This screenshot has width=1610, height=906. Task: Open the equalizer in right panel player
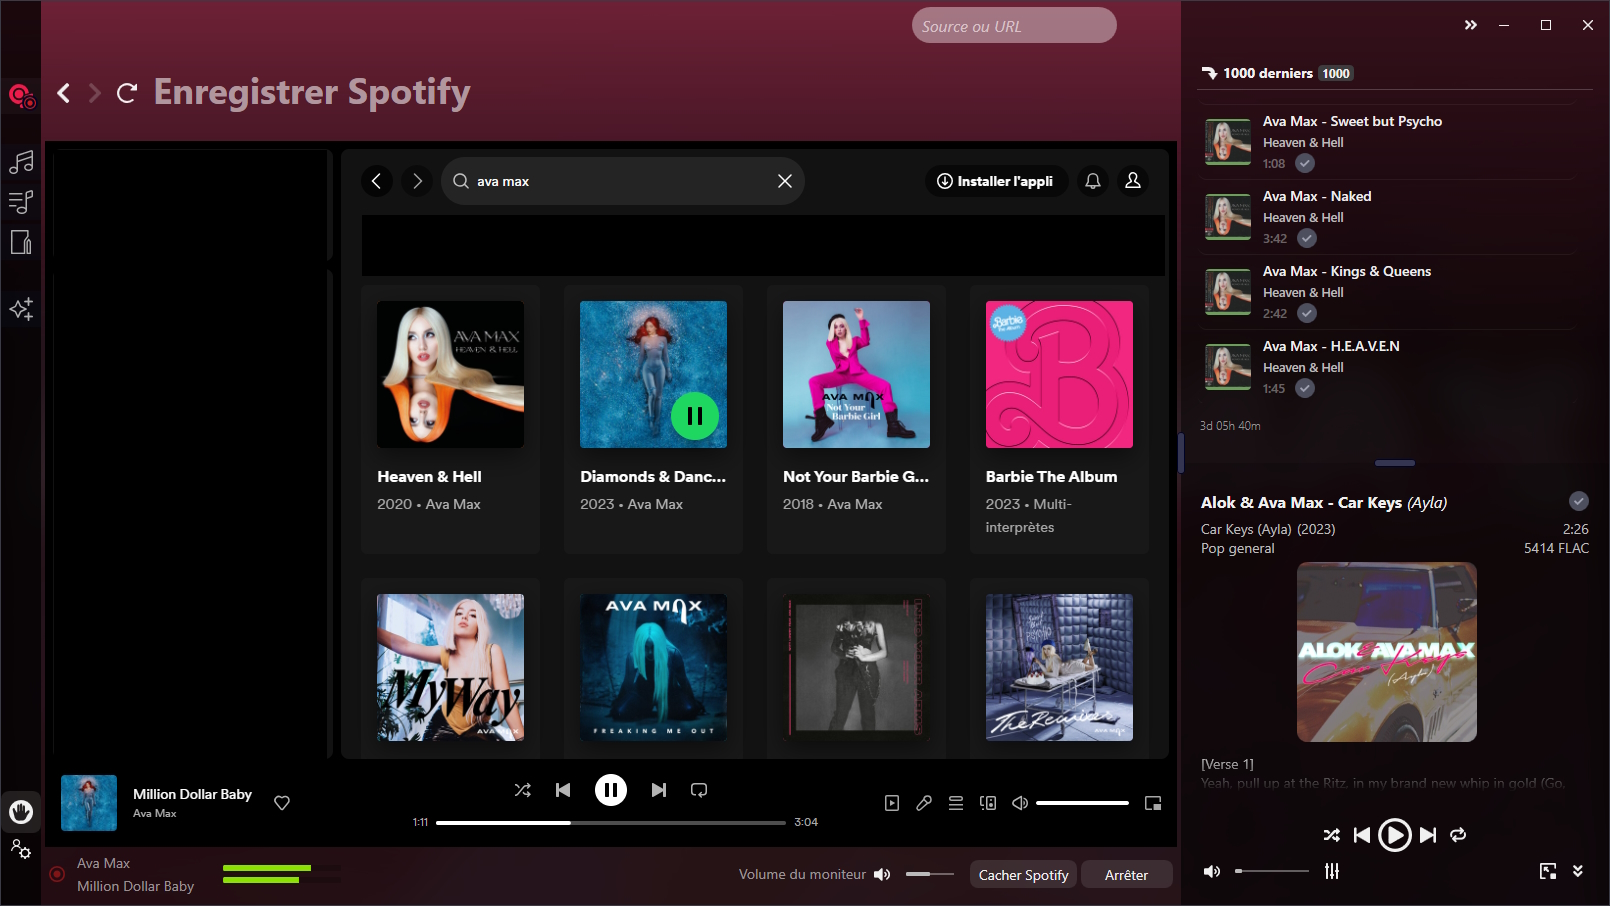pyautogui.click(x=1332, y=871)
